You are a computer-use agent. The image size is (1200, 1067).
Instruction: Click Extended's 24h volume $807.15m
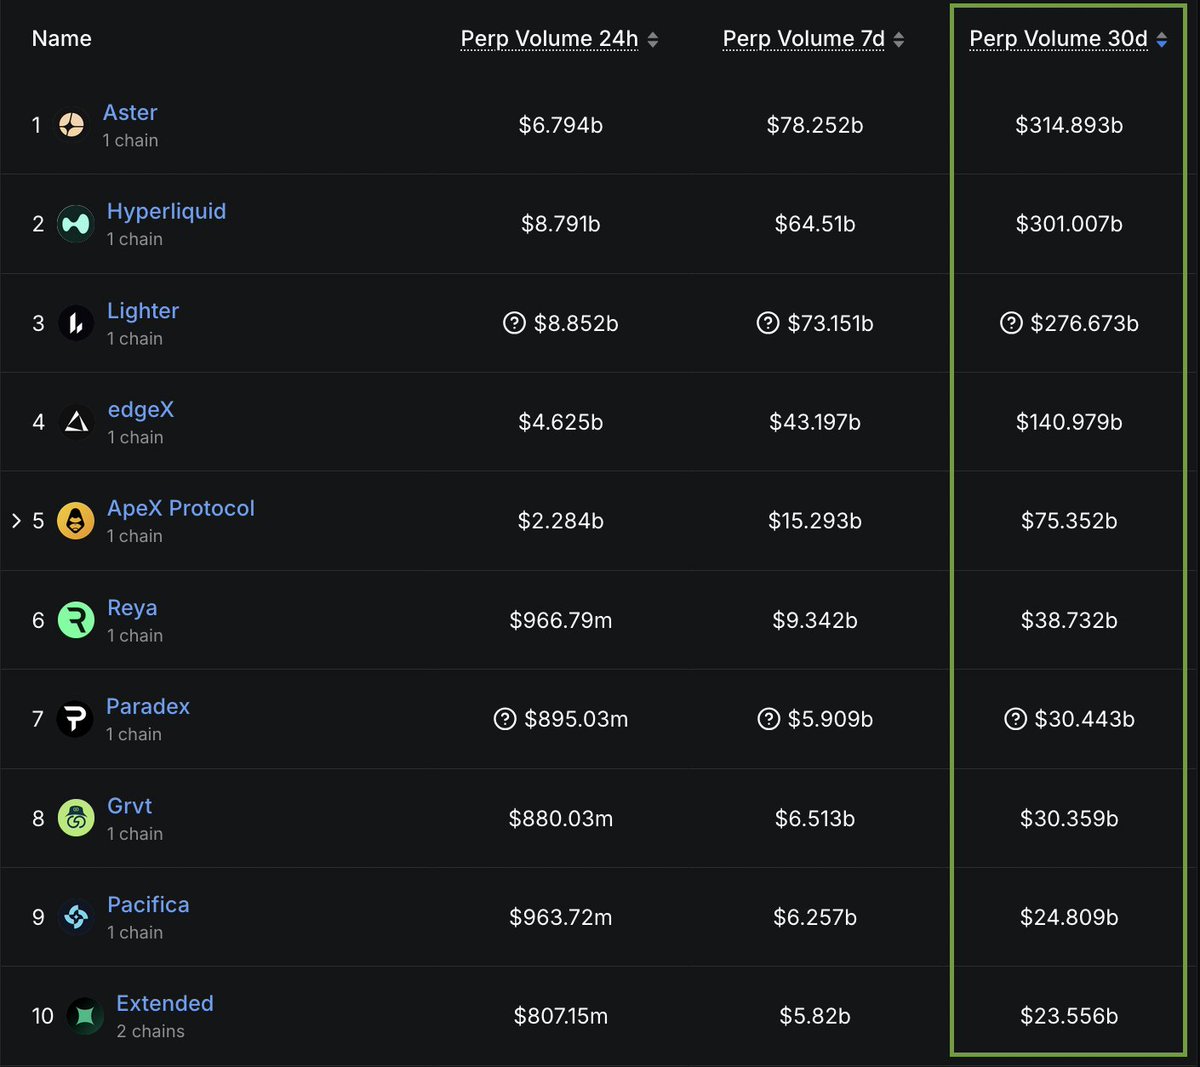[561, 1016]
